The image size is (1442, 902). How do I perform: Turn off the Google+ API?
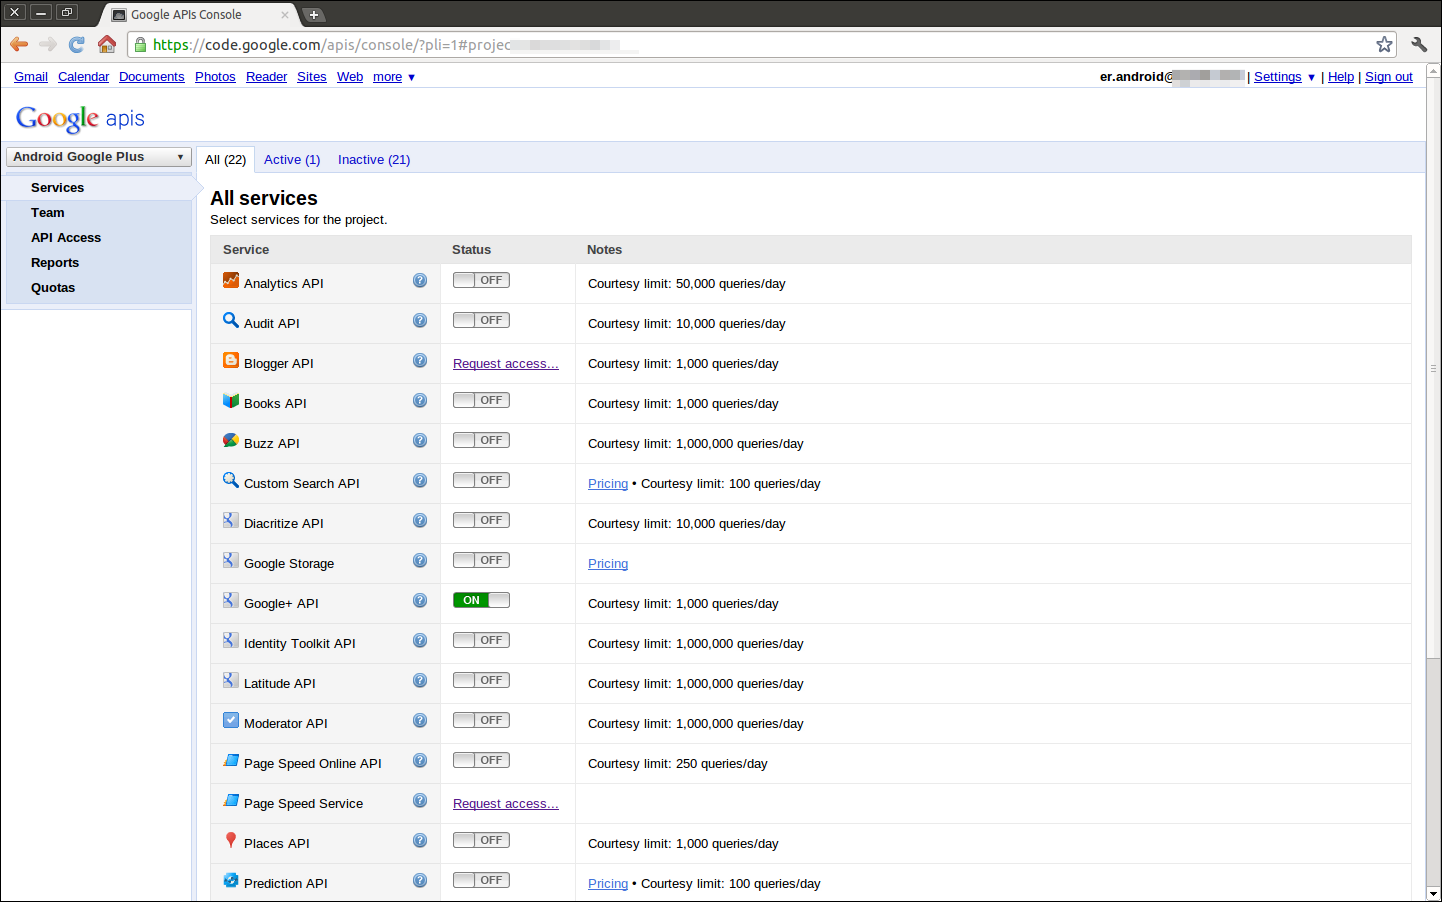coord(481,600)
